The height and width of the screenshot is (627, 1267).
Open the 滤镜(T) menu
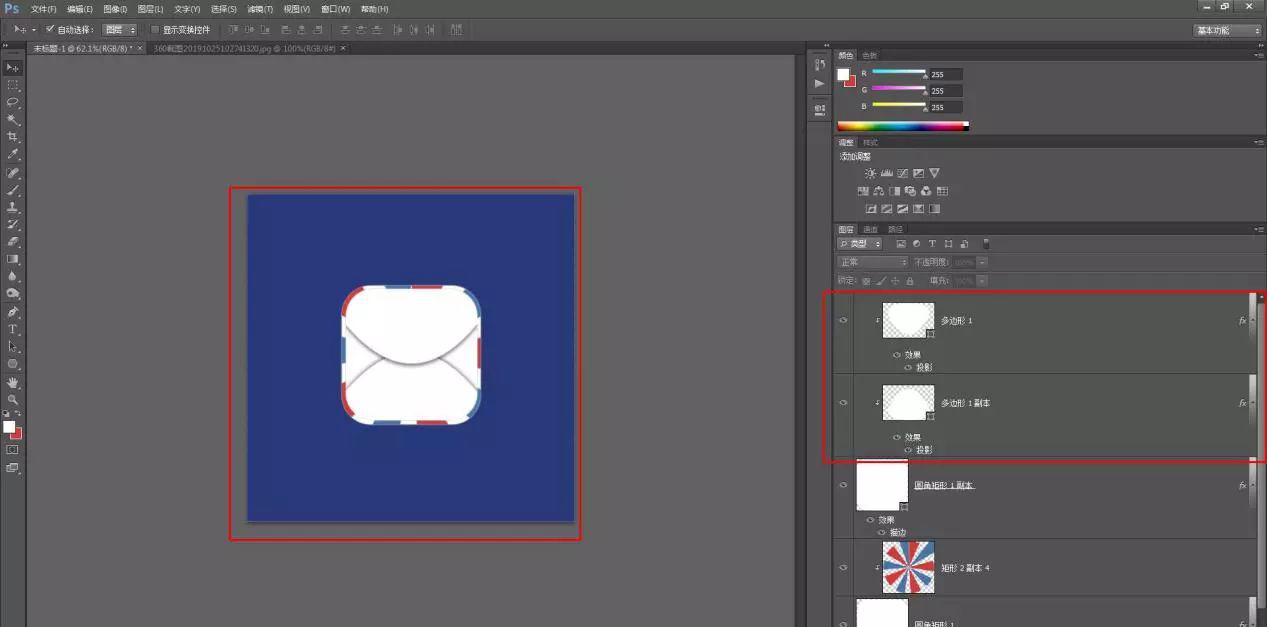tap(261, 9)
